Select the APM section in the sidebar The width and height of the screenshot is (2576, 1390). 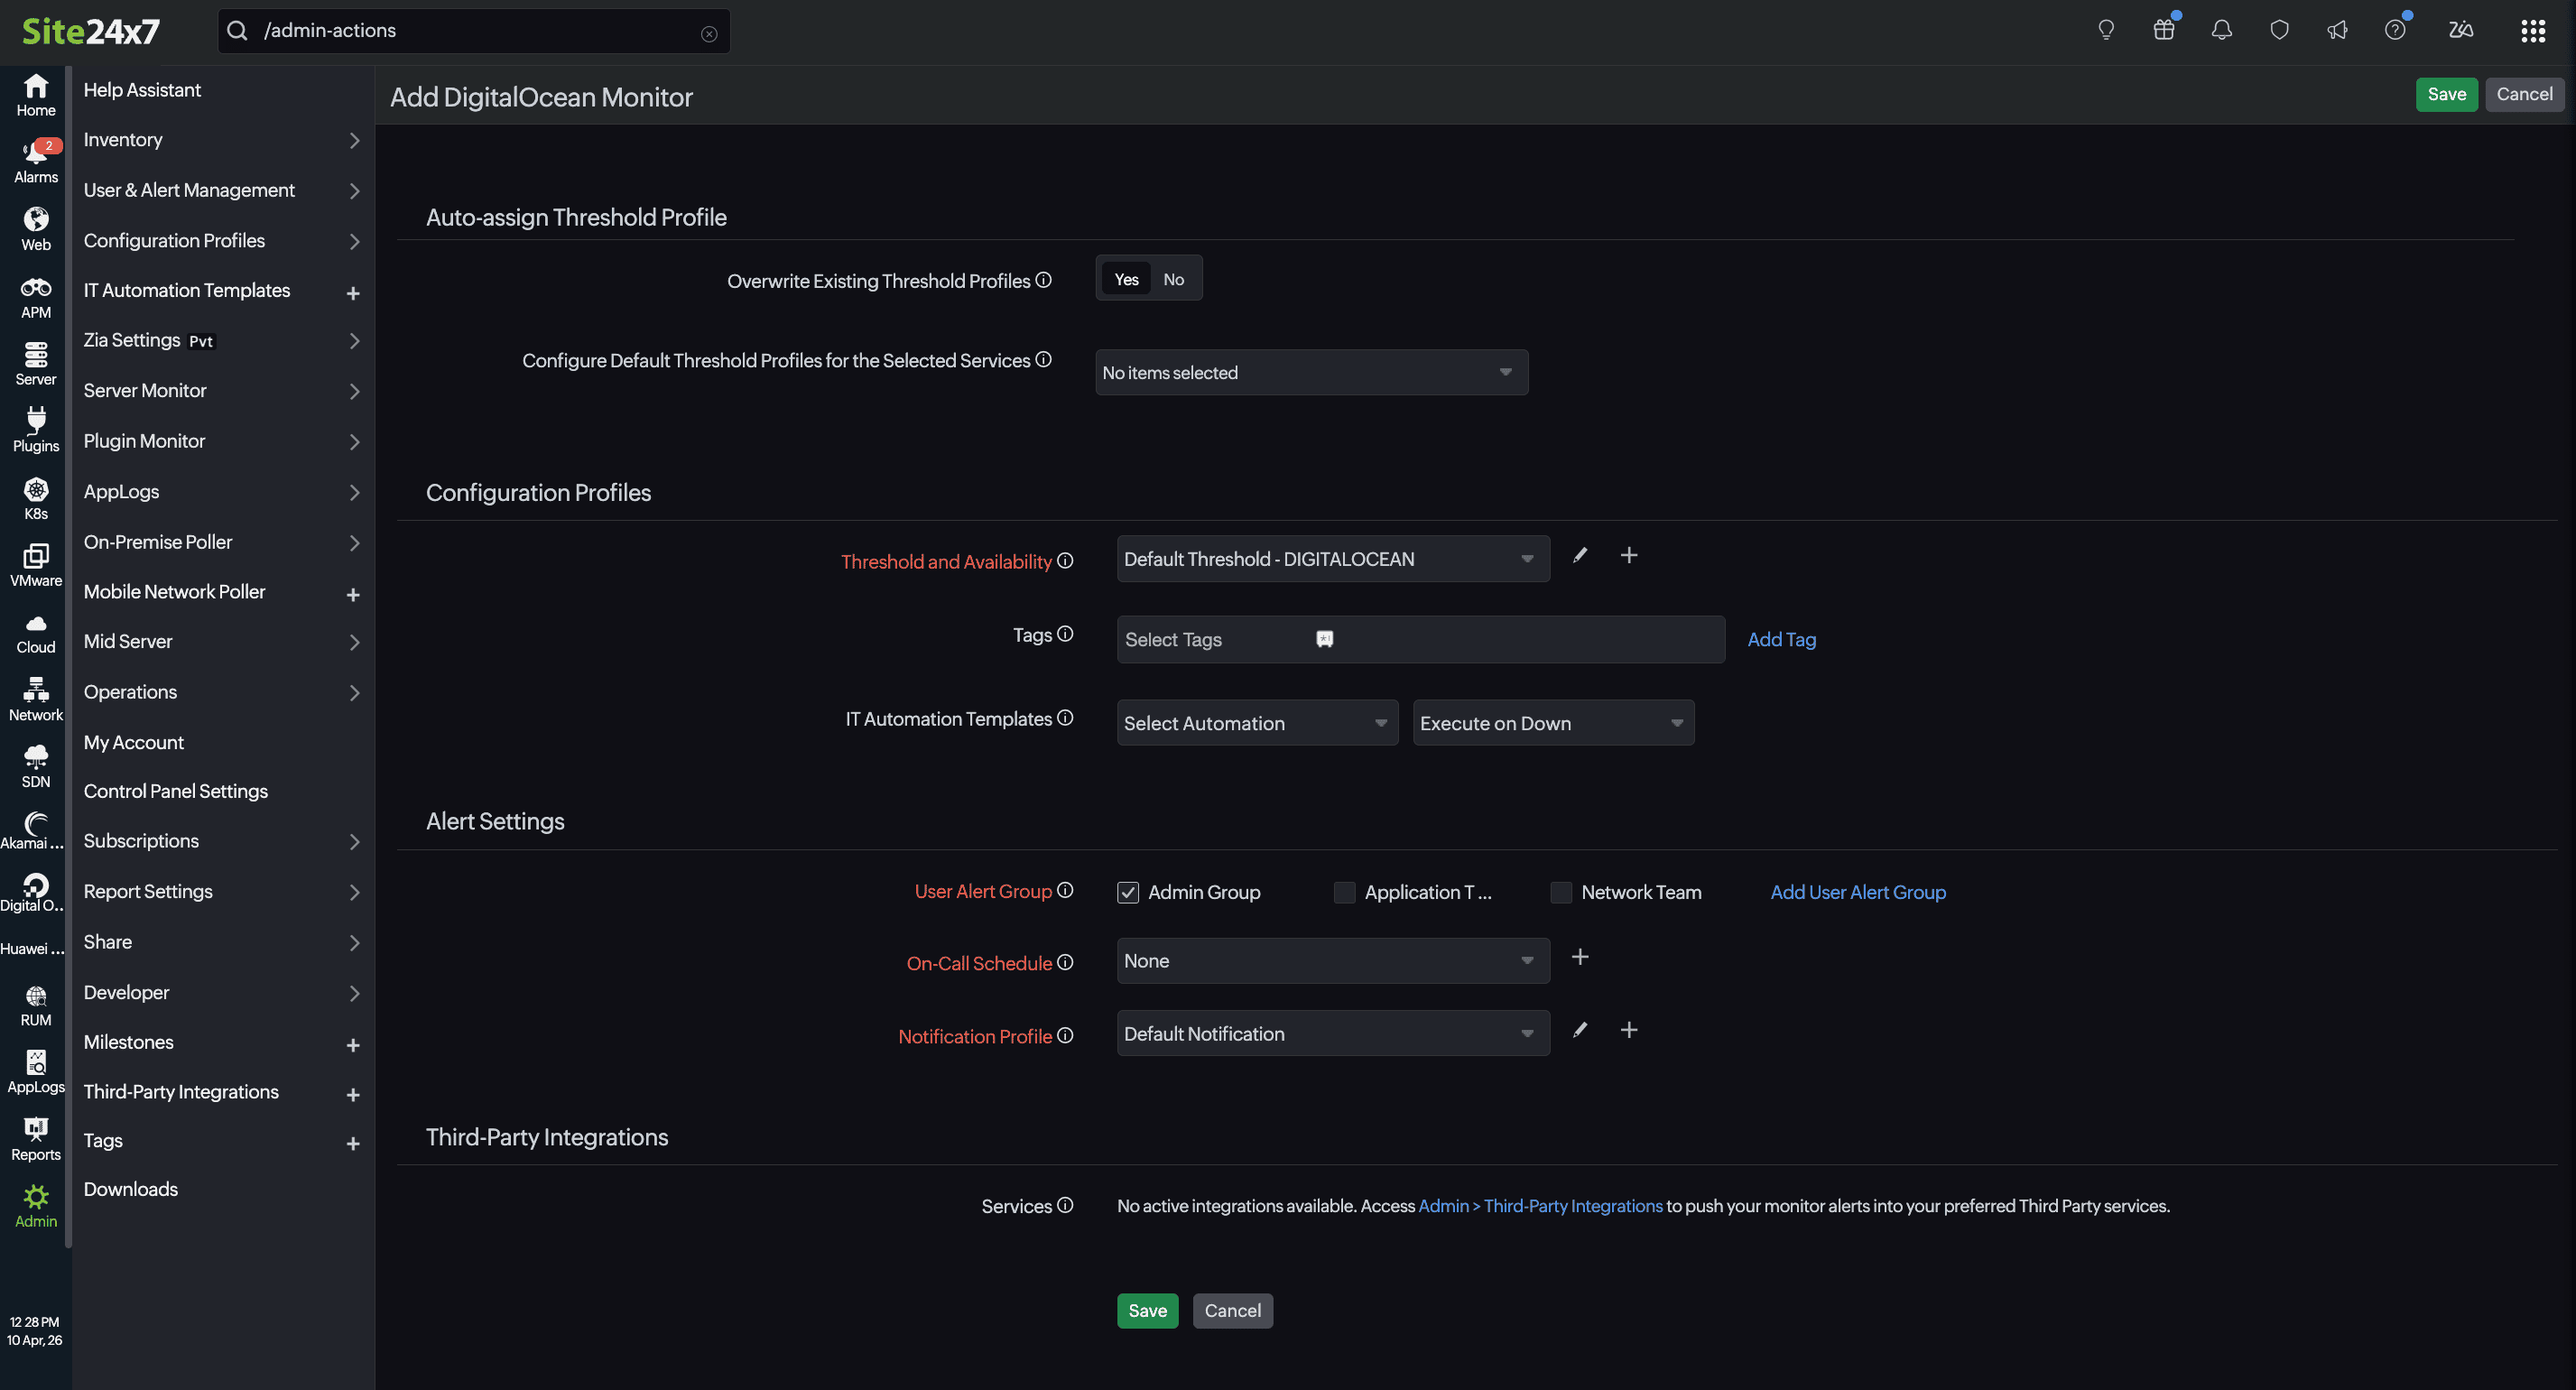(x=35, y=296)
